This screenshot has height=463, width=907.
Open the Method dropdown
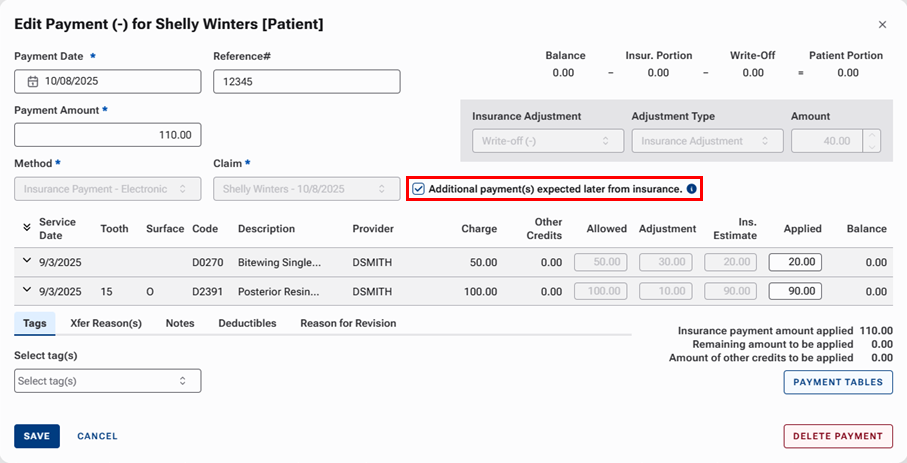pos(107,188)
